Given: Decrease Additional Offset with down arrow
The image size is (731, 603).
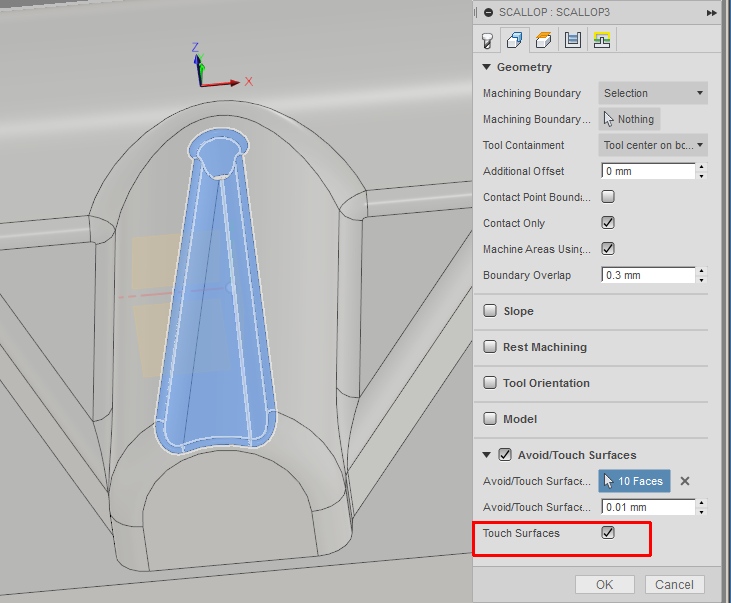Looking at the screenshot, I should (702, 176).
